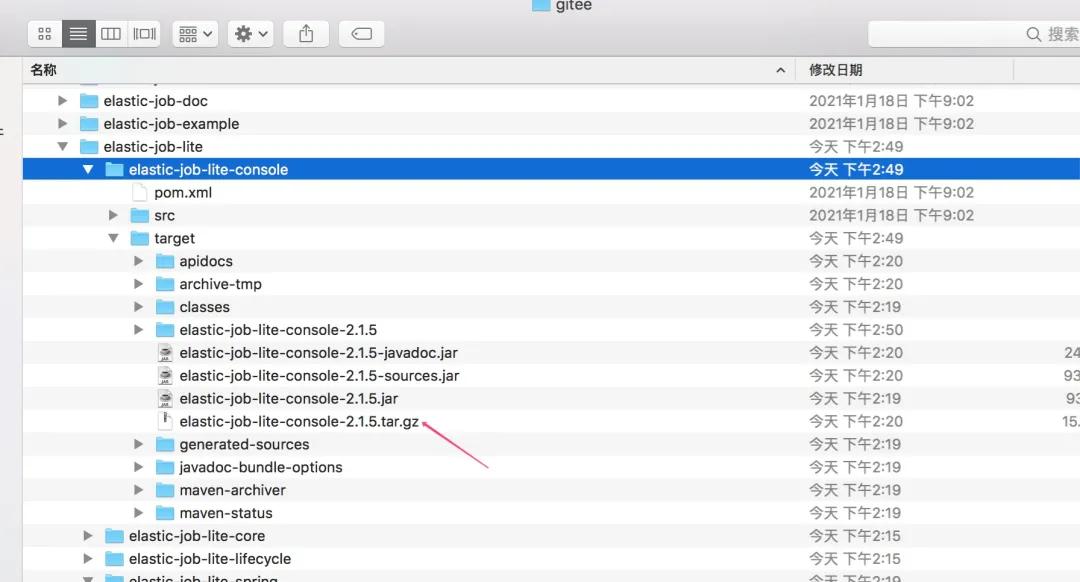Collapse the elastic-job-lite-console folder
The width and height of the screenshot is (1080, 582).
(88, 170)
